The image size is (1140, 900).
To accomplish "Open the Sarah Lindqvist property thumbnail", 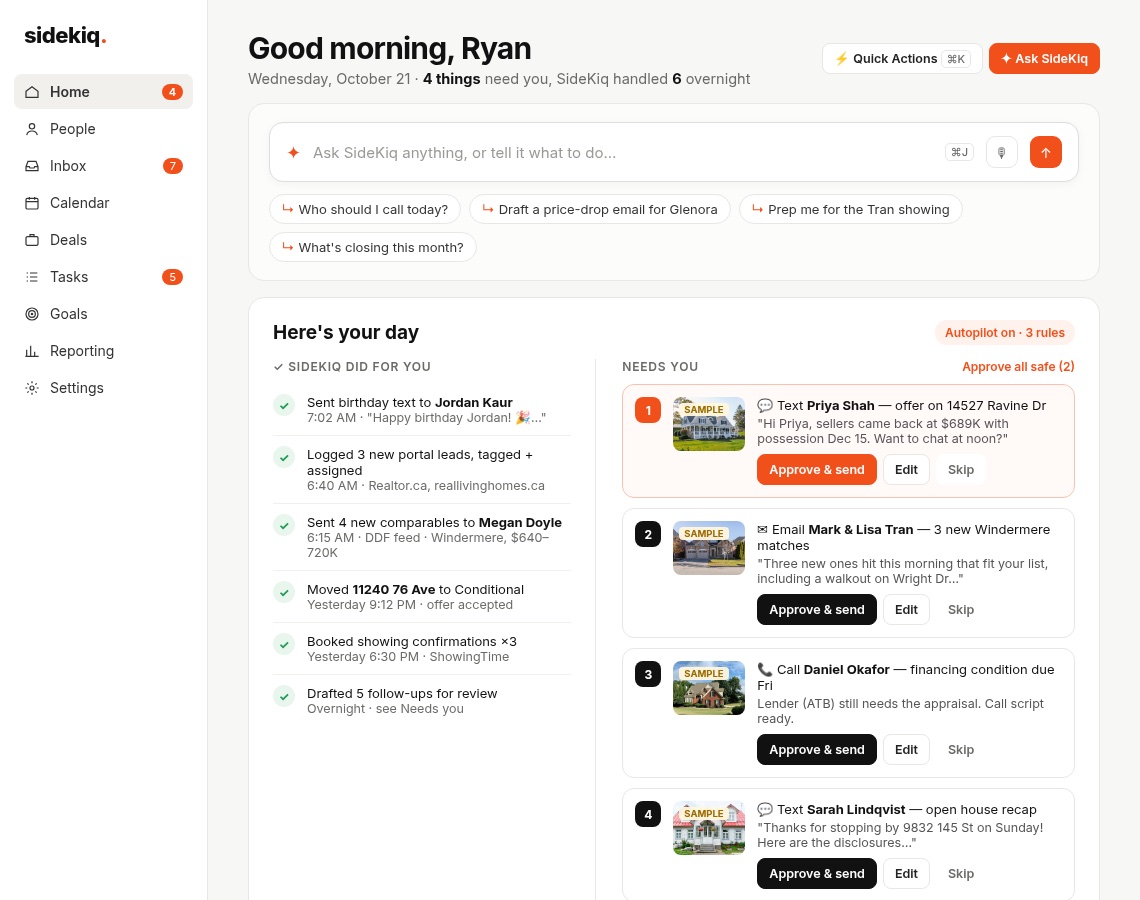I will click(x=709, y=828).
